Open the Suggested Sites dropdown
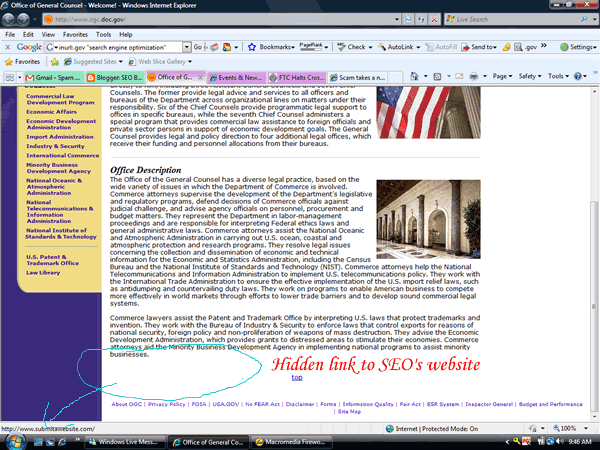600x450 pixels. [121, 62]
